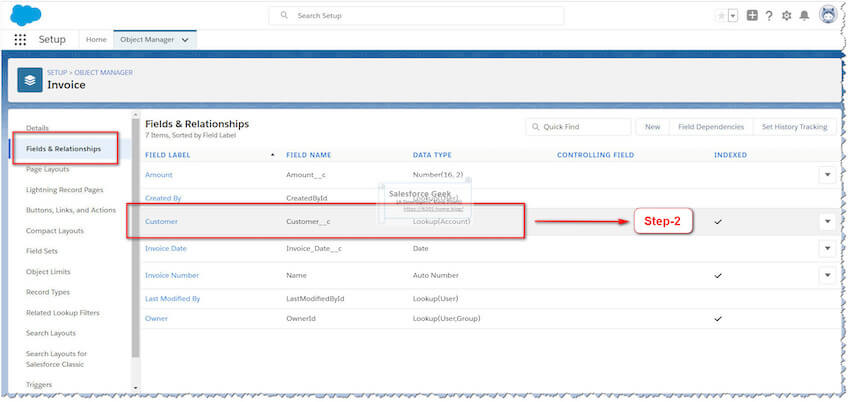Open the Amount row actions dropdown
Image resolution: width=850 pixels, height=402 pixels.
pyautogui.click(x=827, y=175)
